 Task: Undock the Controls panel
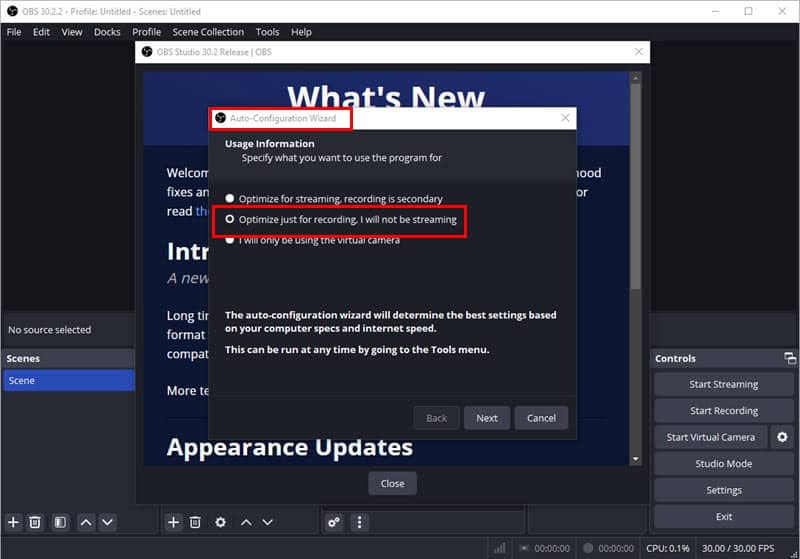790,358
